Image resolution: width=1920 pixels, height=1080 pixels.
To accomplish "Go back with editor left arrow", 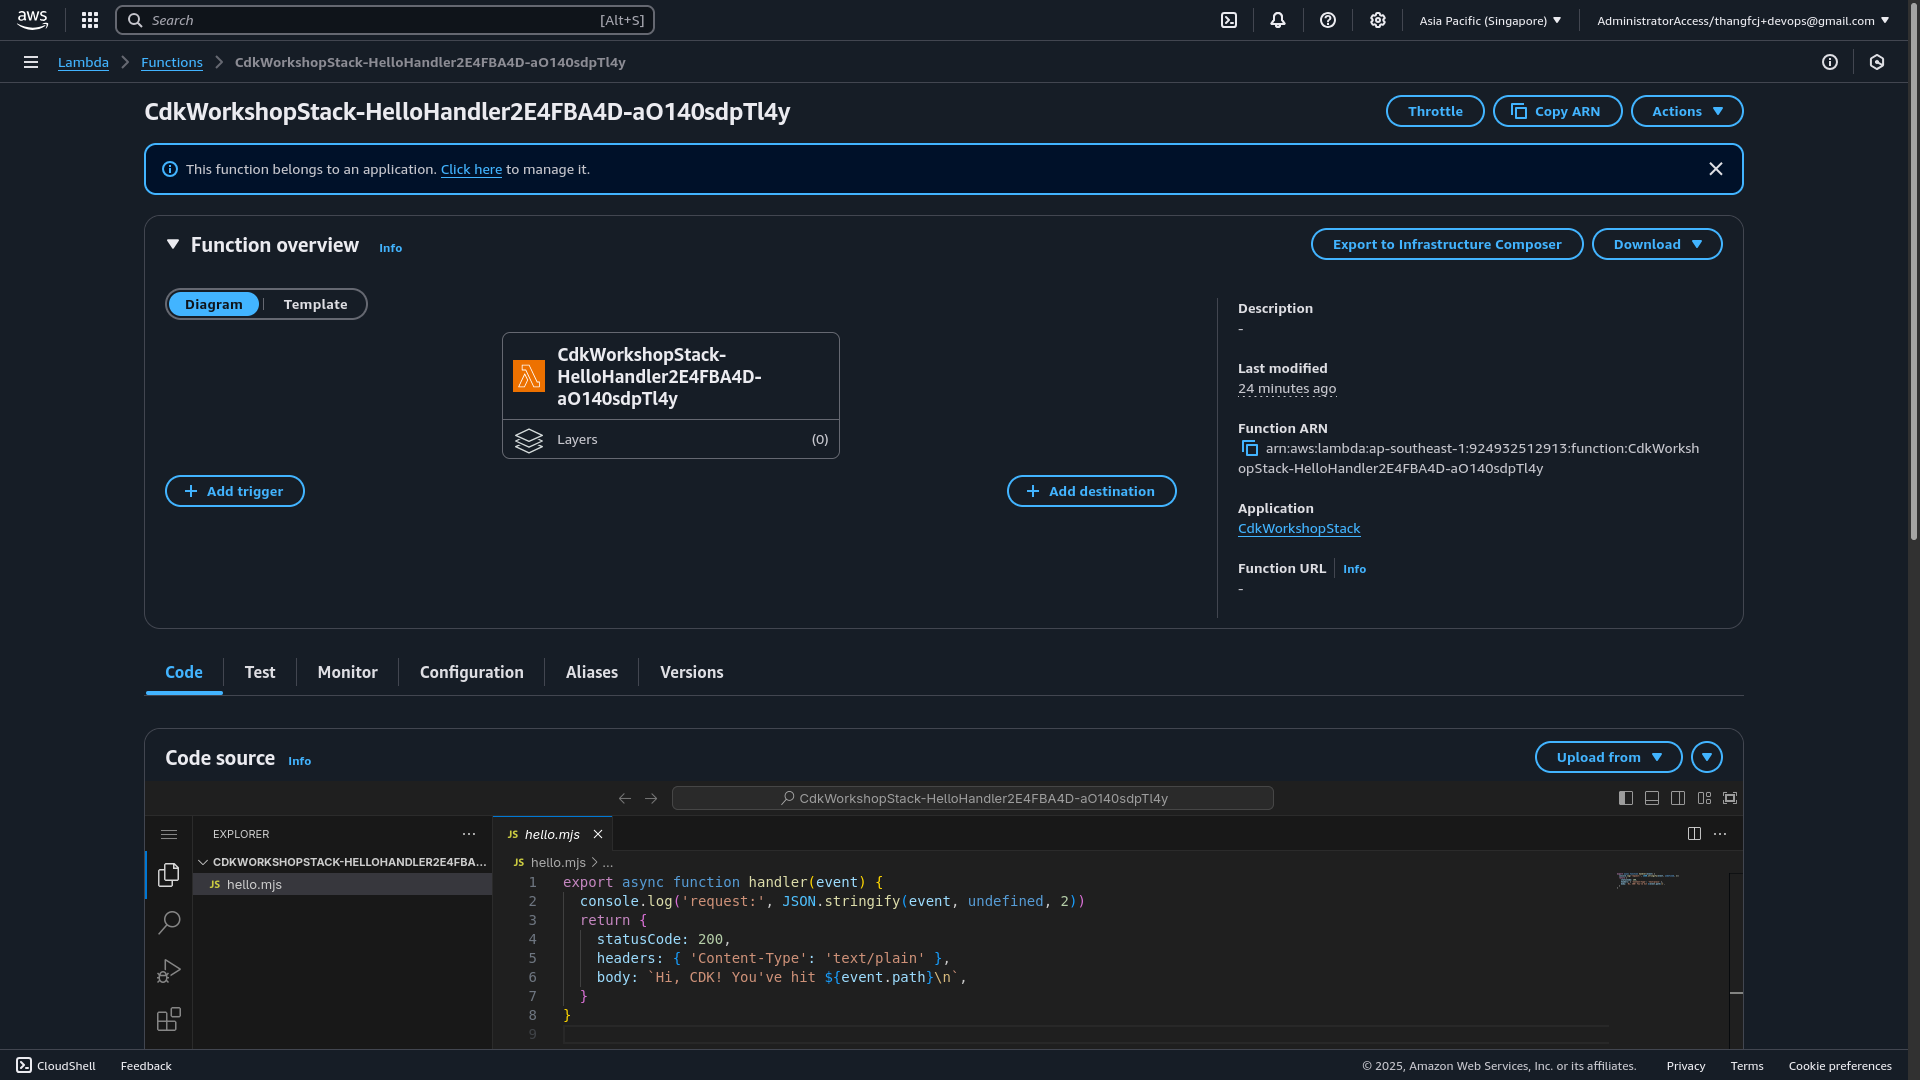I will [625, 798].
